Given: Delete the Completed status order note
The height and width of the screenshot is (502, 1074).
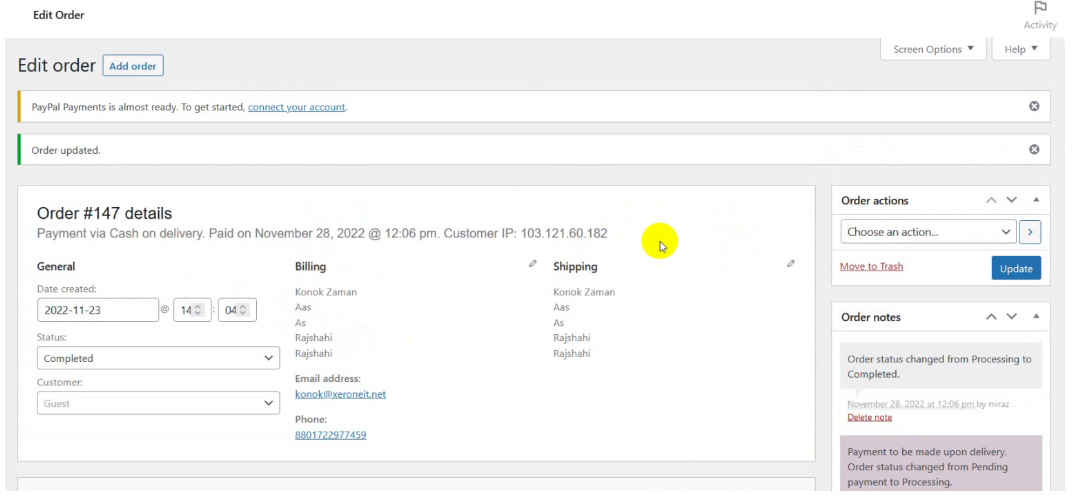Looking at the screenshot, I should (869, 417).
